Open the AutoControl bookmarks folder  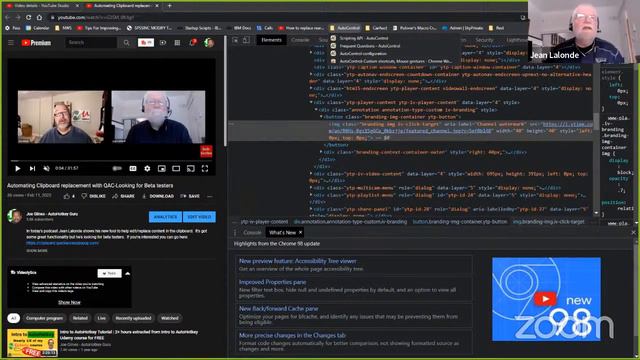click(345, 28)
